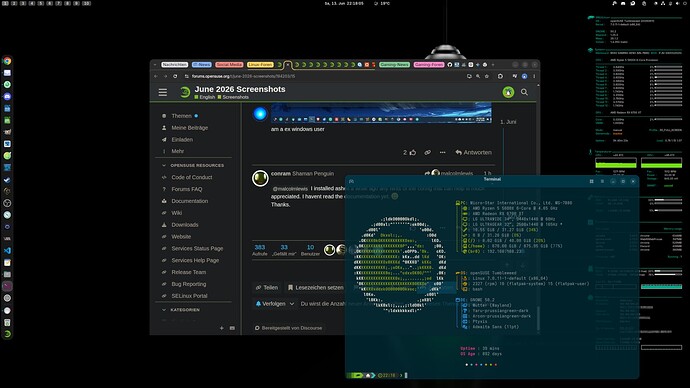The height and width of the screenshot is (388, 690).
Task: Open the Terminal hamburger menu
Action: pos(602,181)
